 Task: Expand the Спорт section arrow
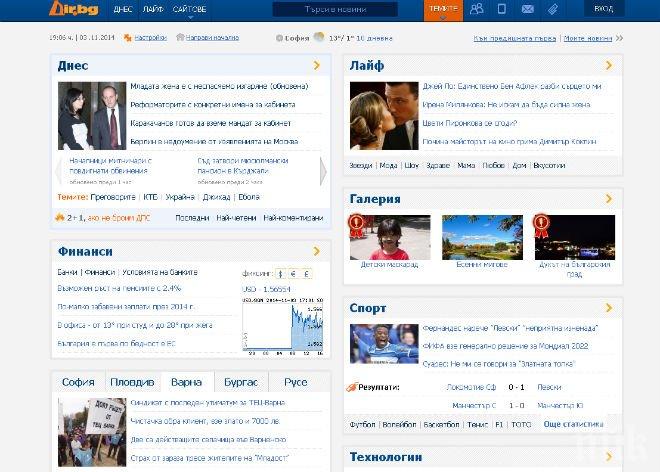coord(609,308)
